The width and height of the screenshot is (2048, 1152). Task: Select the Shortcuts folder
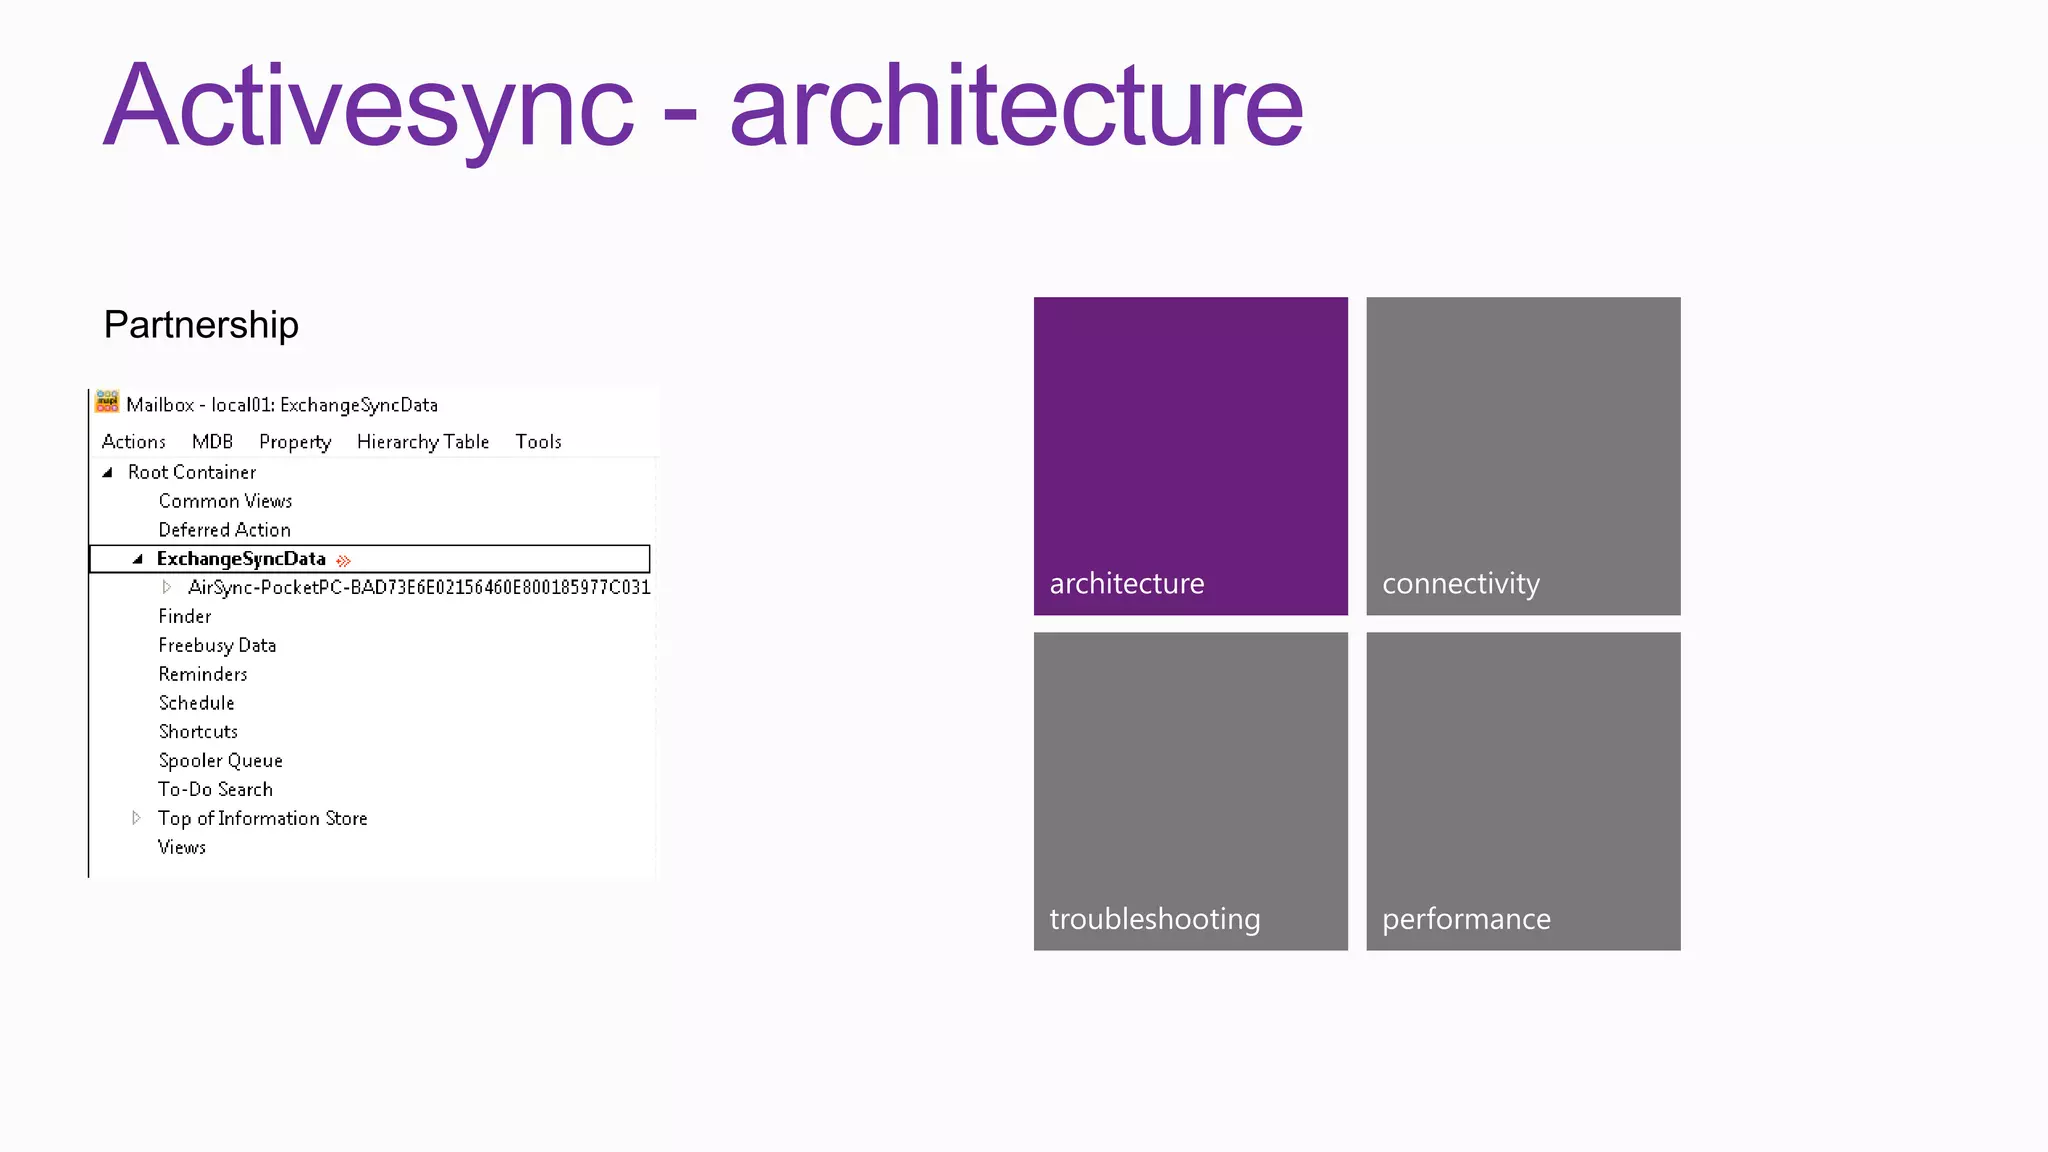[x=198, y=732]
